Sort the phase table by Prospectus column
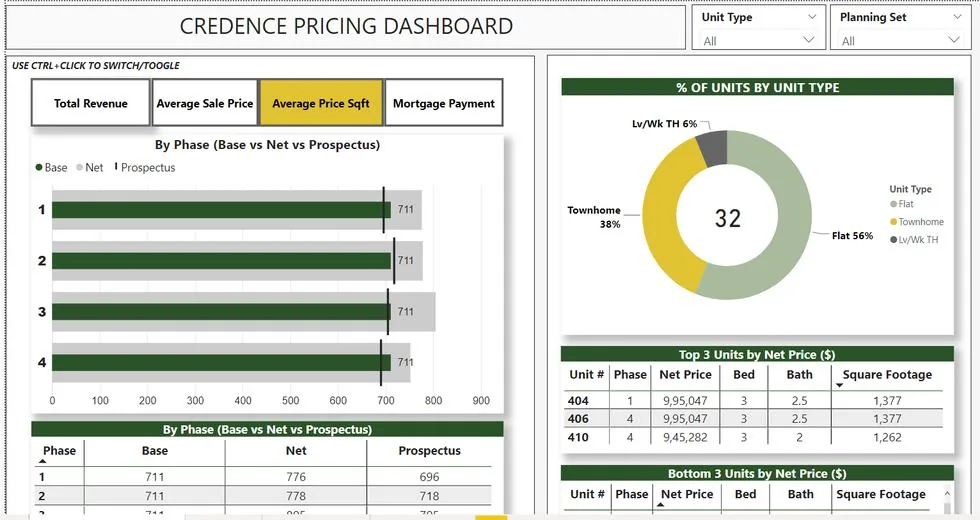This screenshot has height=520, width=980. (429, 451)
